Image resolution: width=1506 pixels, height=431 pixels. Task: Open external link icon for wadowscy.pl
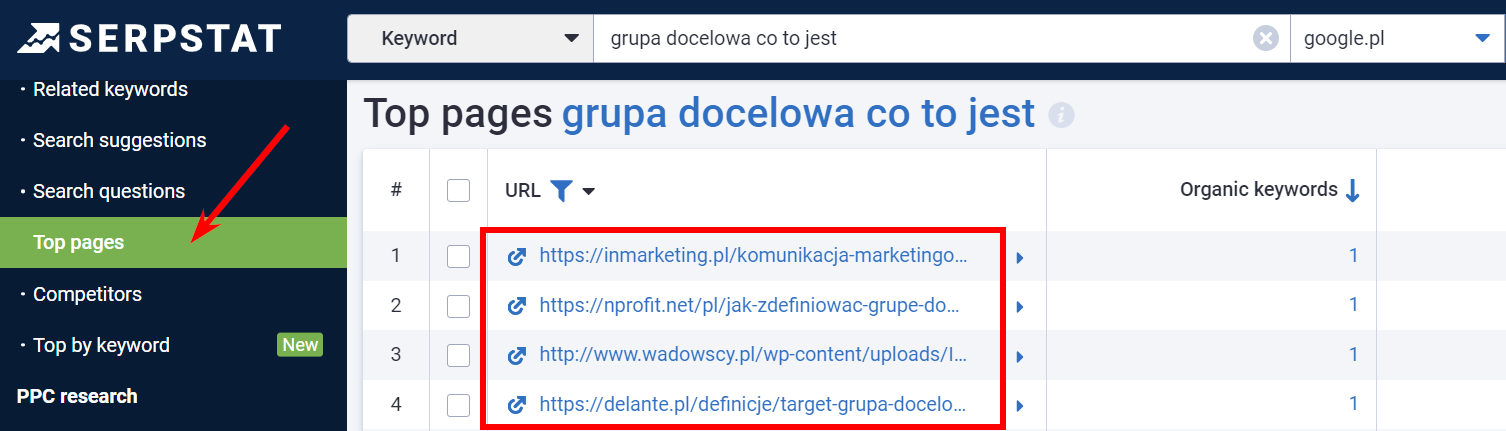[x=517, y=355]
